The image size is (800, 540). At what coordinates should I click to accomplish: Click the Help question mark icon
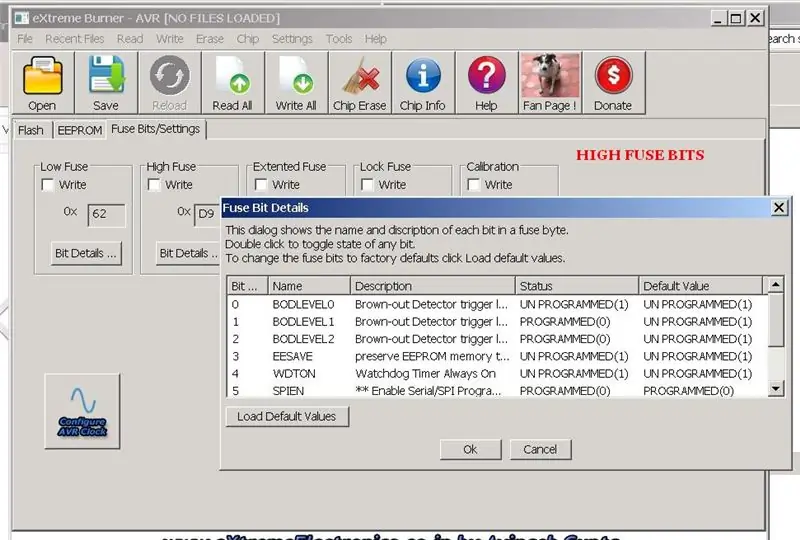pos(486,75)
